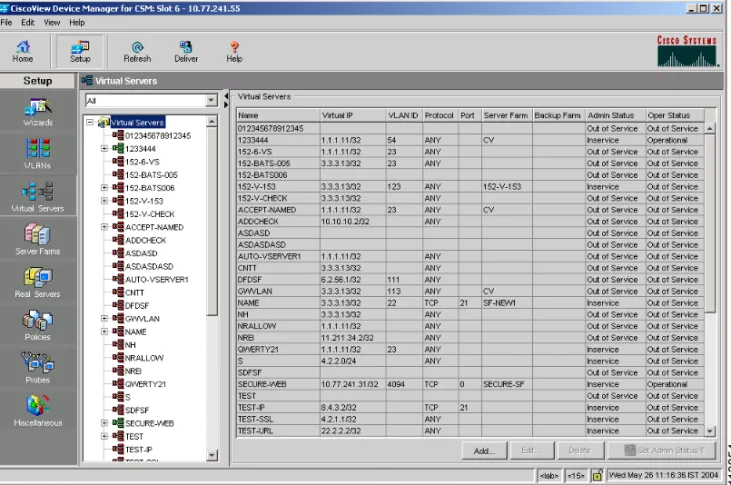Sort by the Admin Status column header
731x485 pixels.
click(x=615, y=115)
